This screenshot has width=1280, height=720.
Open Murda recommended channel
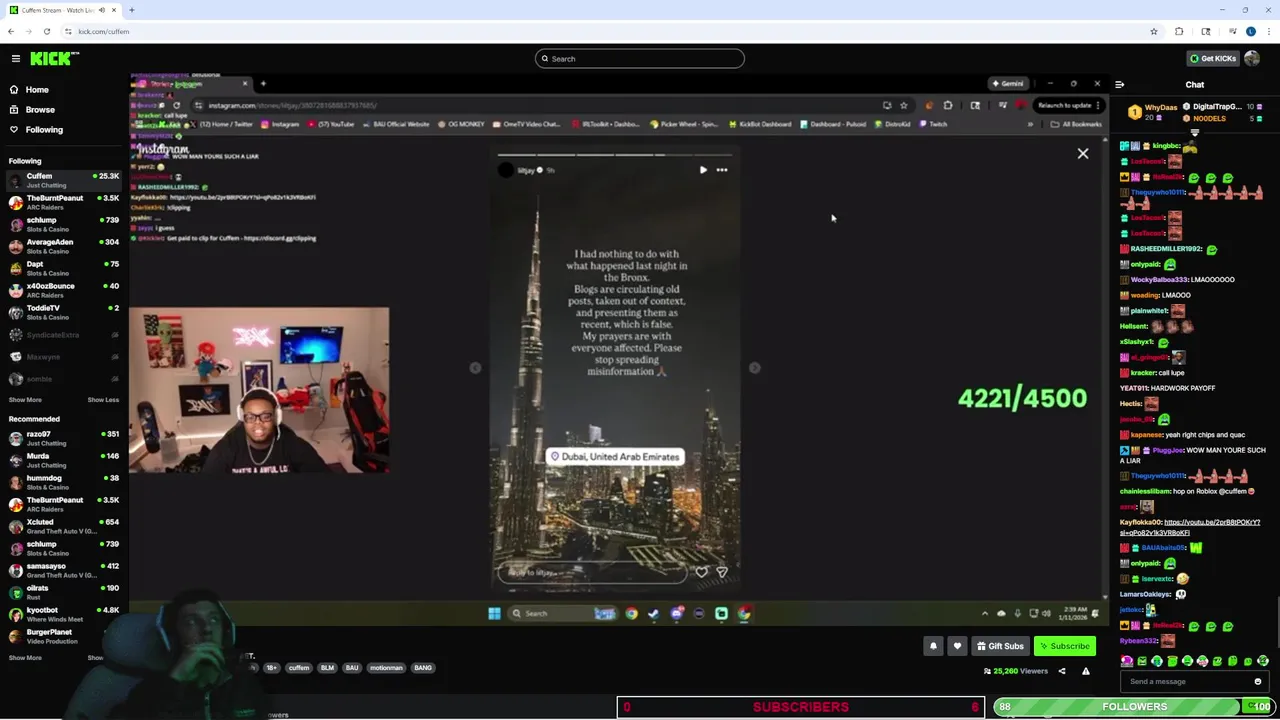(63, 460)
